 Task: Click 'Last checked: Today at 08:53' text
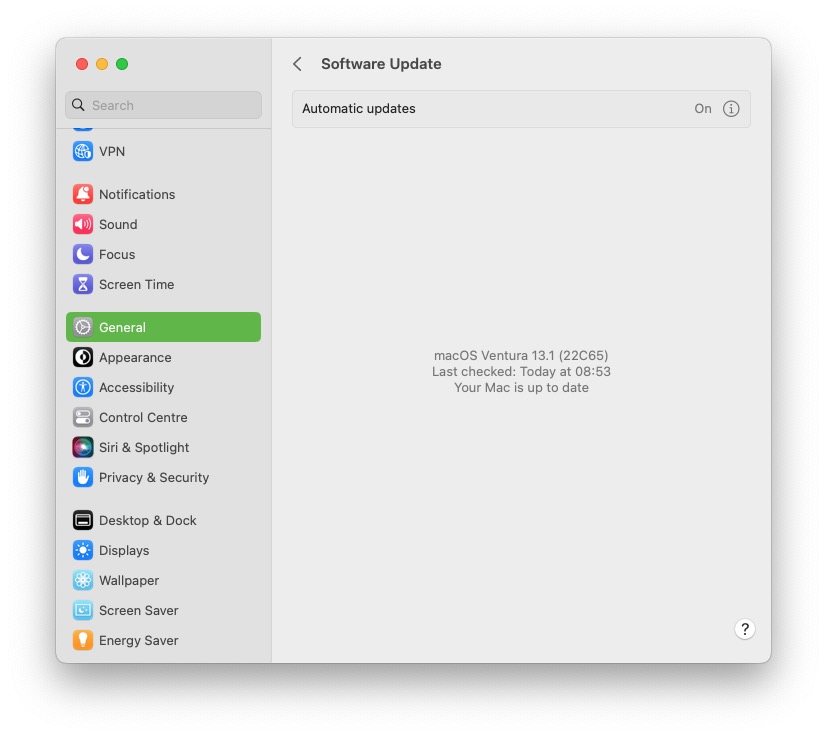521,371
